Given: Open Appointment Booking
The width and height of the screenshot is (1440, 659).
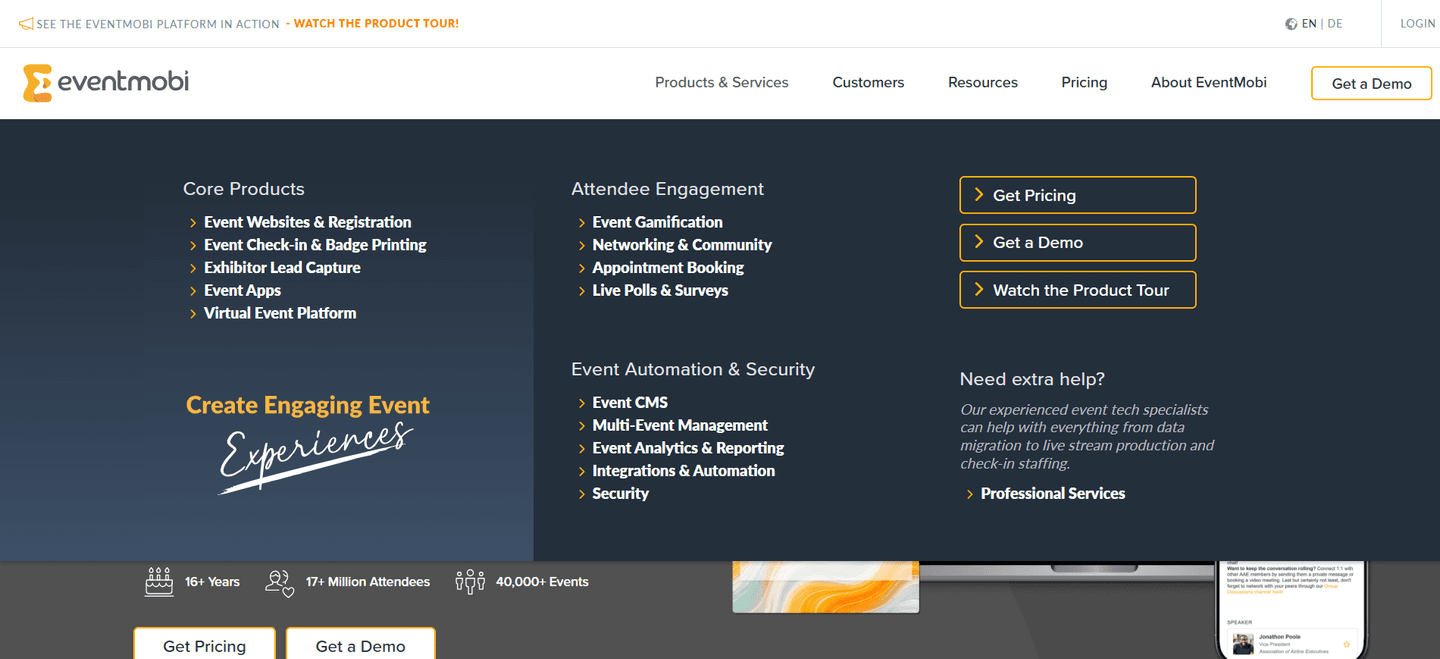Looking at the screenshot, I should (668, 268).
